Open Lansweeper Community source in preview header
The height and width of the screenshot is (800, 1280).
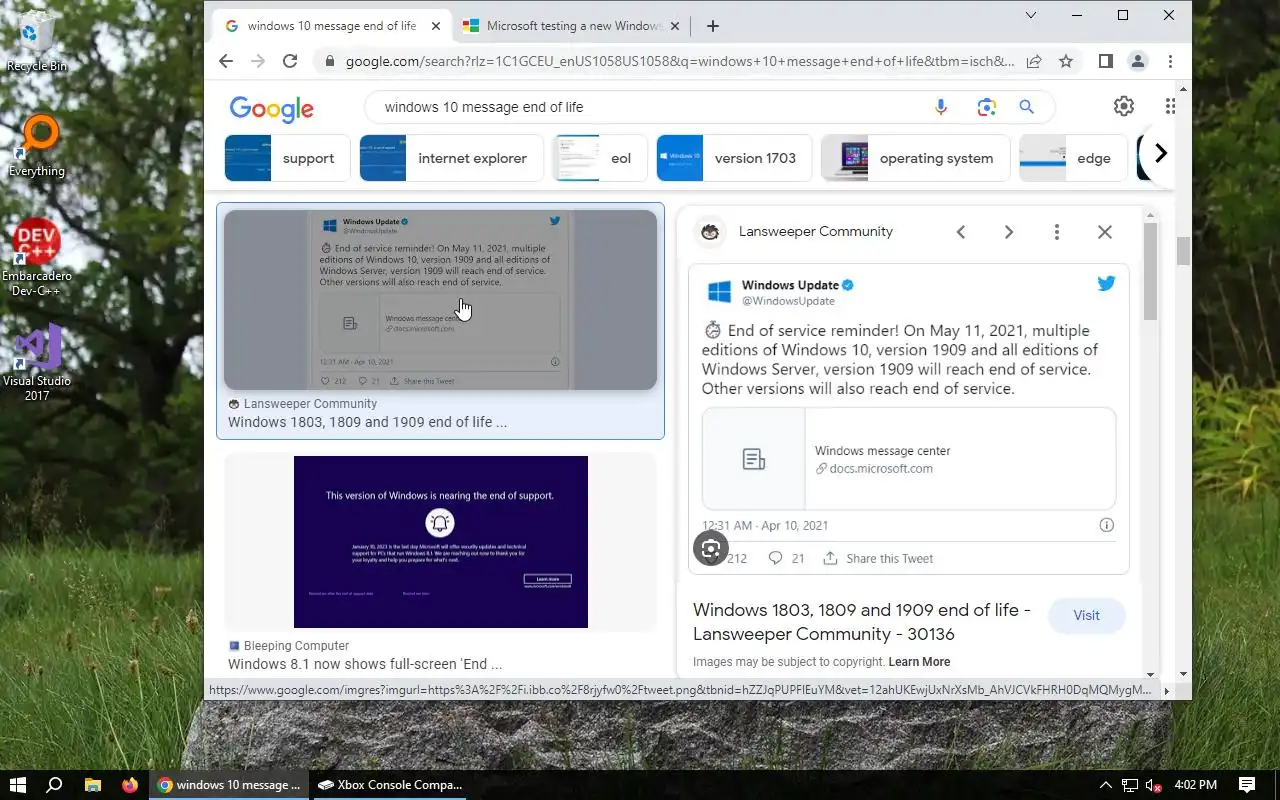pyautogui.click(x=815, y=231)
